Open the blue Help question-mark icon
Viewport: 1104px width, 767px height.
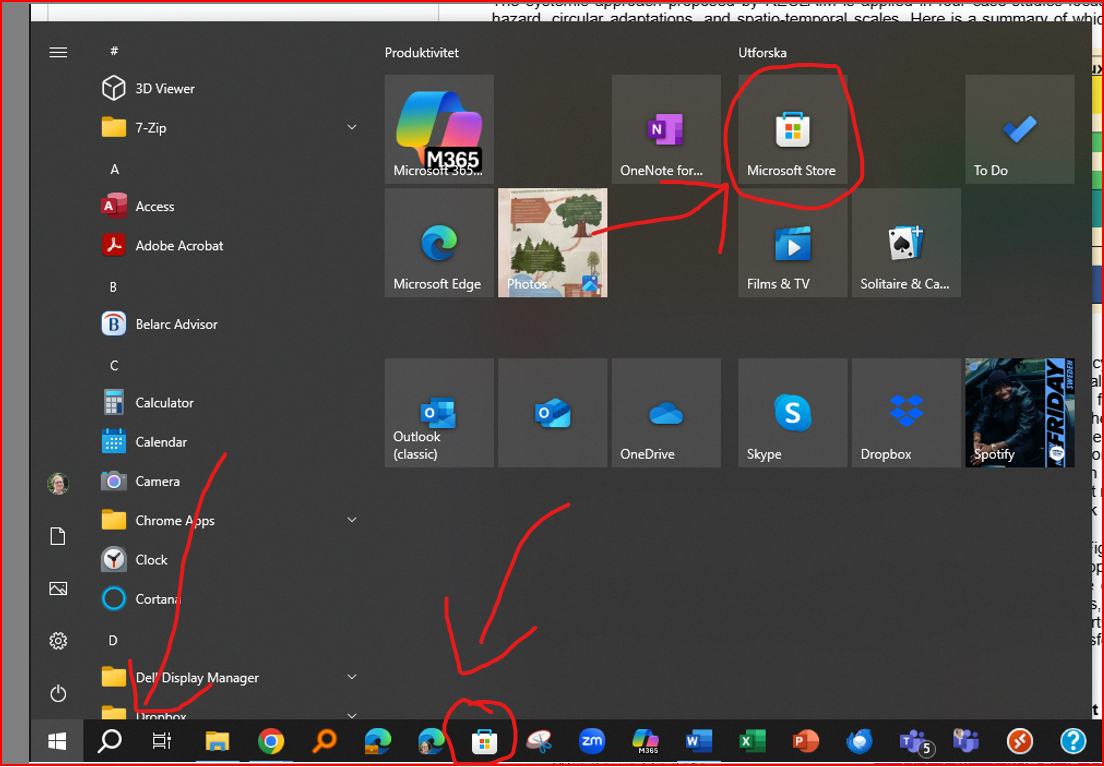click(1073, 741)
